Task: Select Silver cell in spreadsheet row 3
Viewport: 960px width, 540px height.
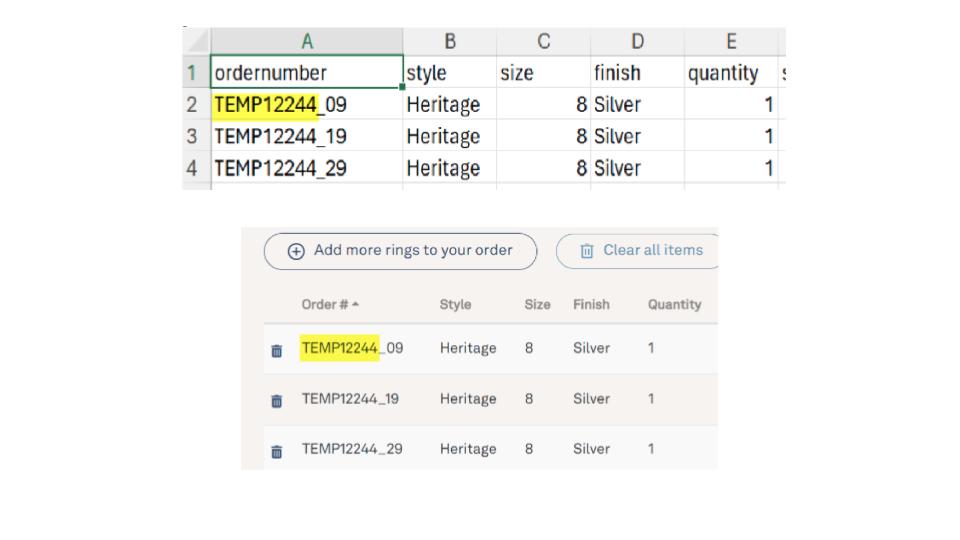Action: (x=637, y=136)
